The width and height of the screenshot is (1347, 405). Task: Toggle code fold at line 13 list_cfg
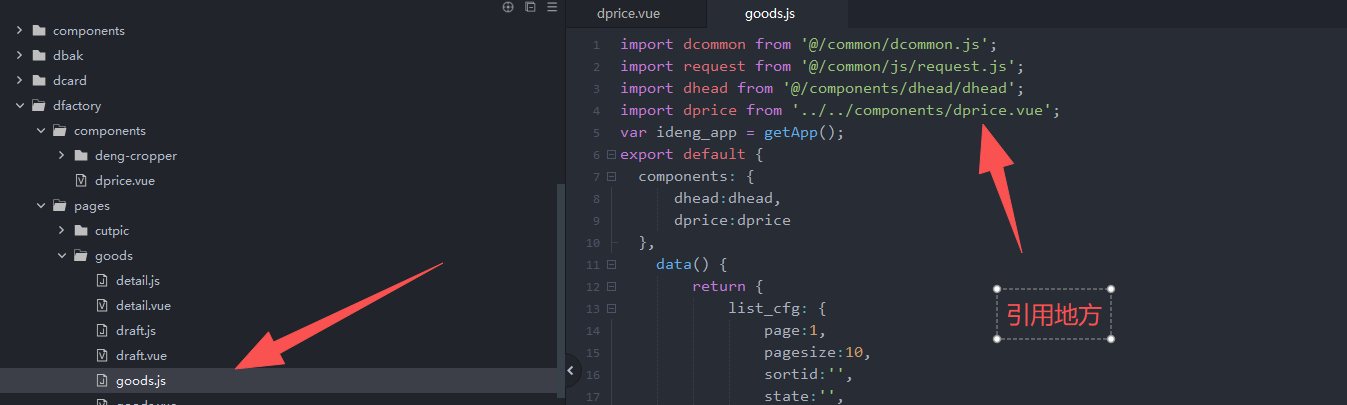click(x=610, y=309)
